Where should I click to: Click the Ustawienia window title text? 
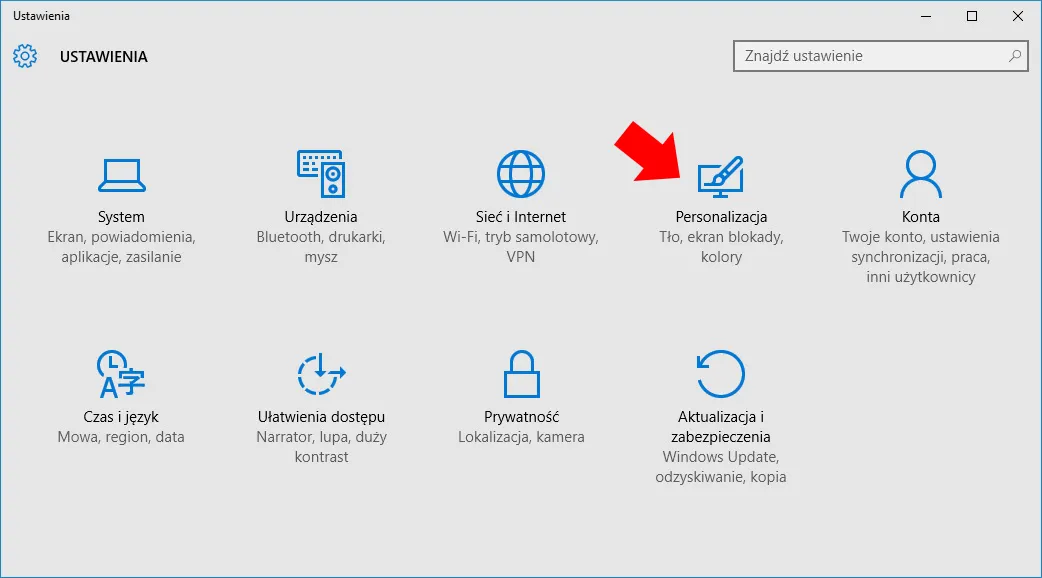point(41,16)
